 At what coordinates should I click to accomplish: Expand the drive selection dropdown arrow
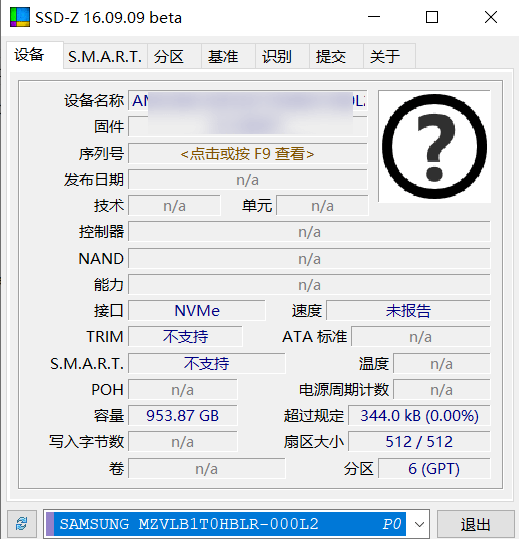click(x=419, y=524)
